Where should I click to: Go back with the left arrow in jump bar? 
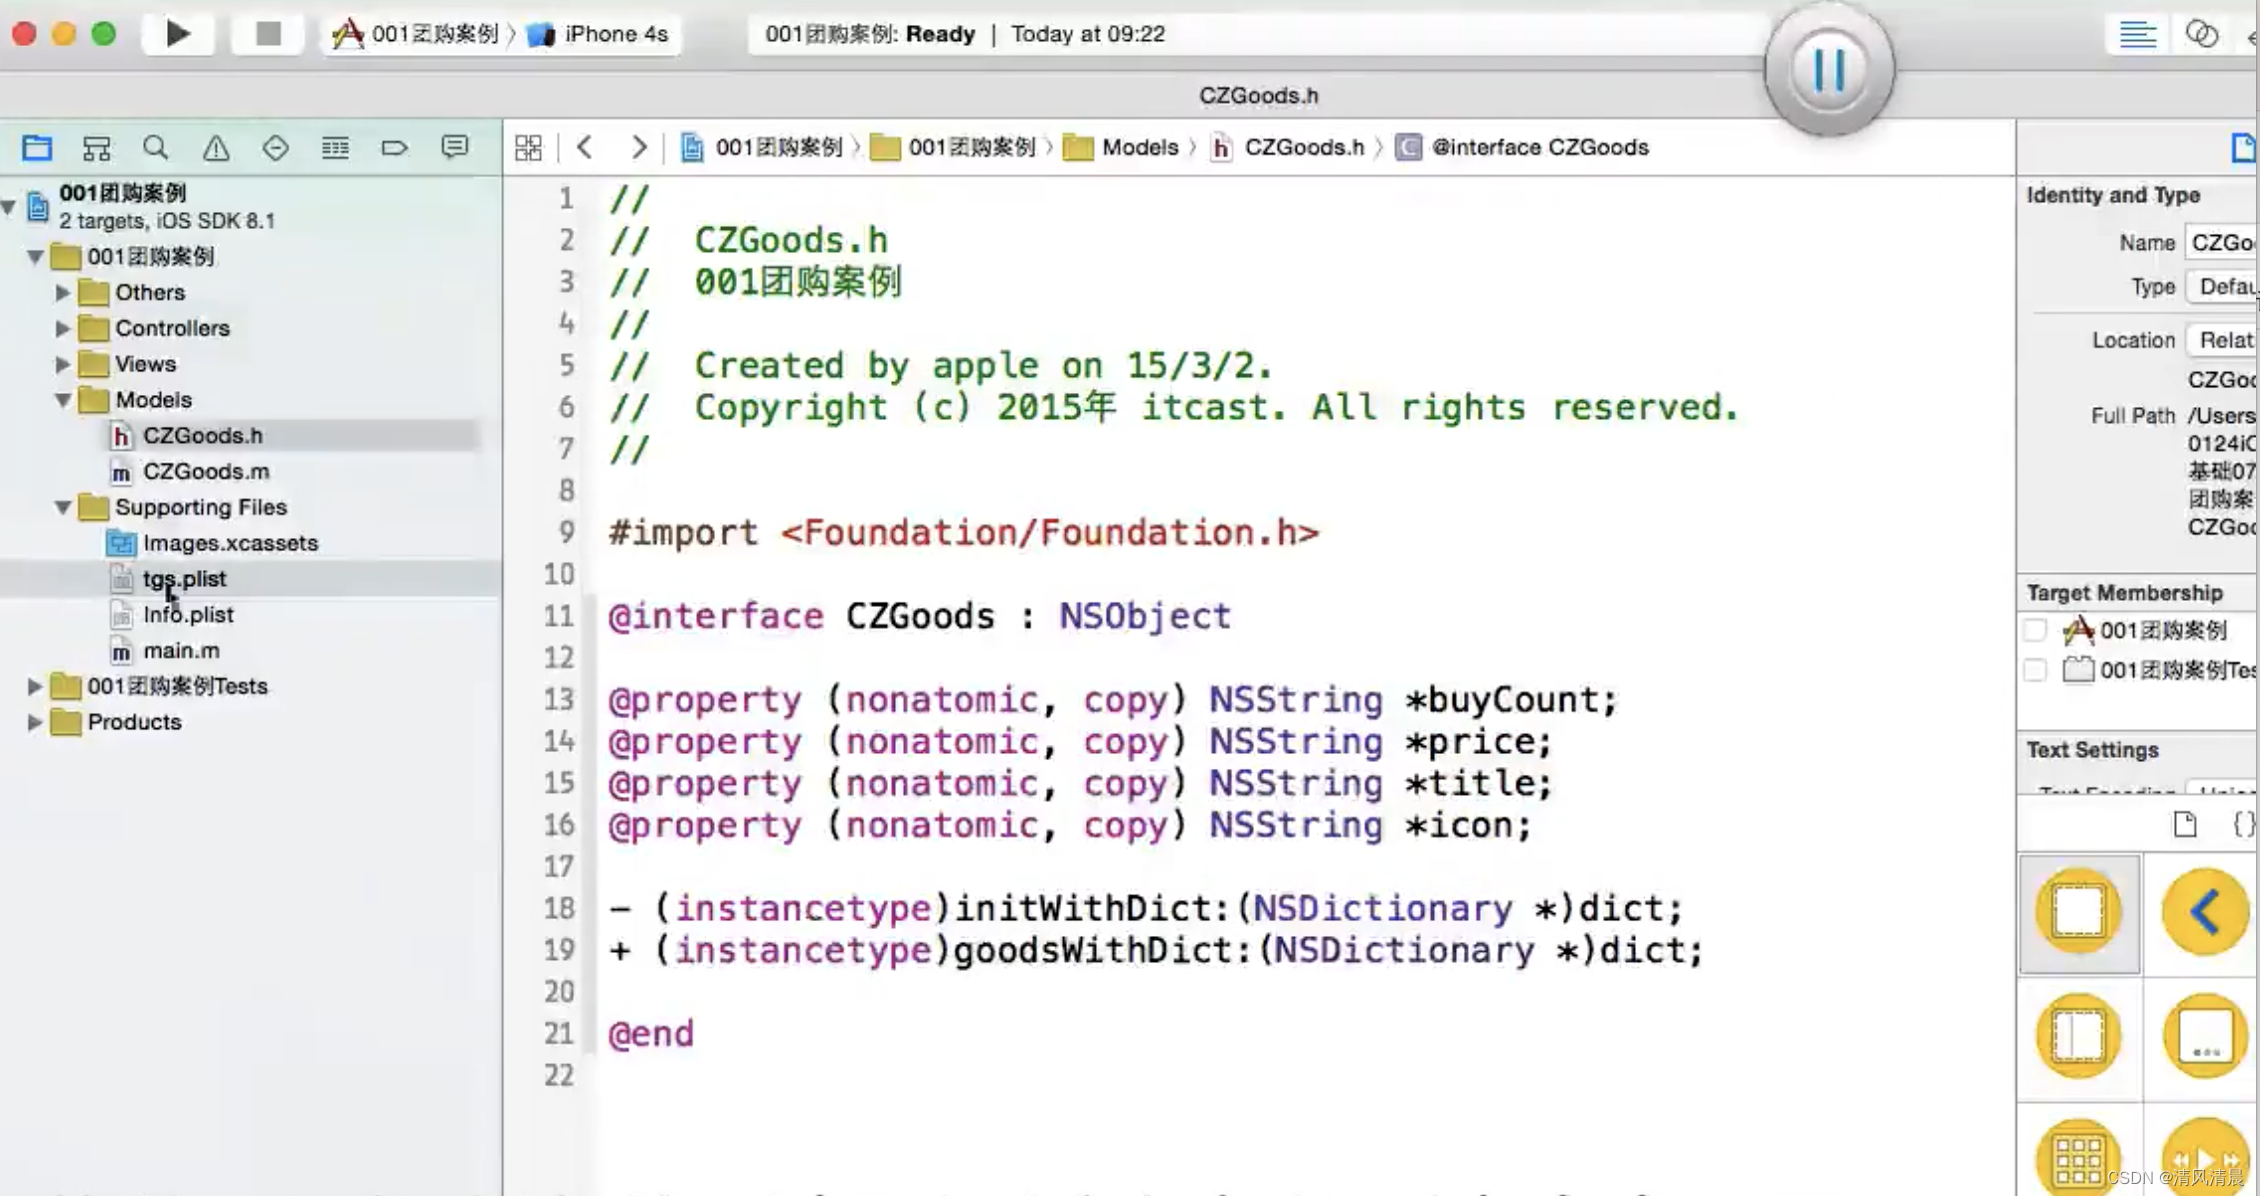tap(585, 148)
